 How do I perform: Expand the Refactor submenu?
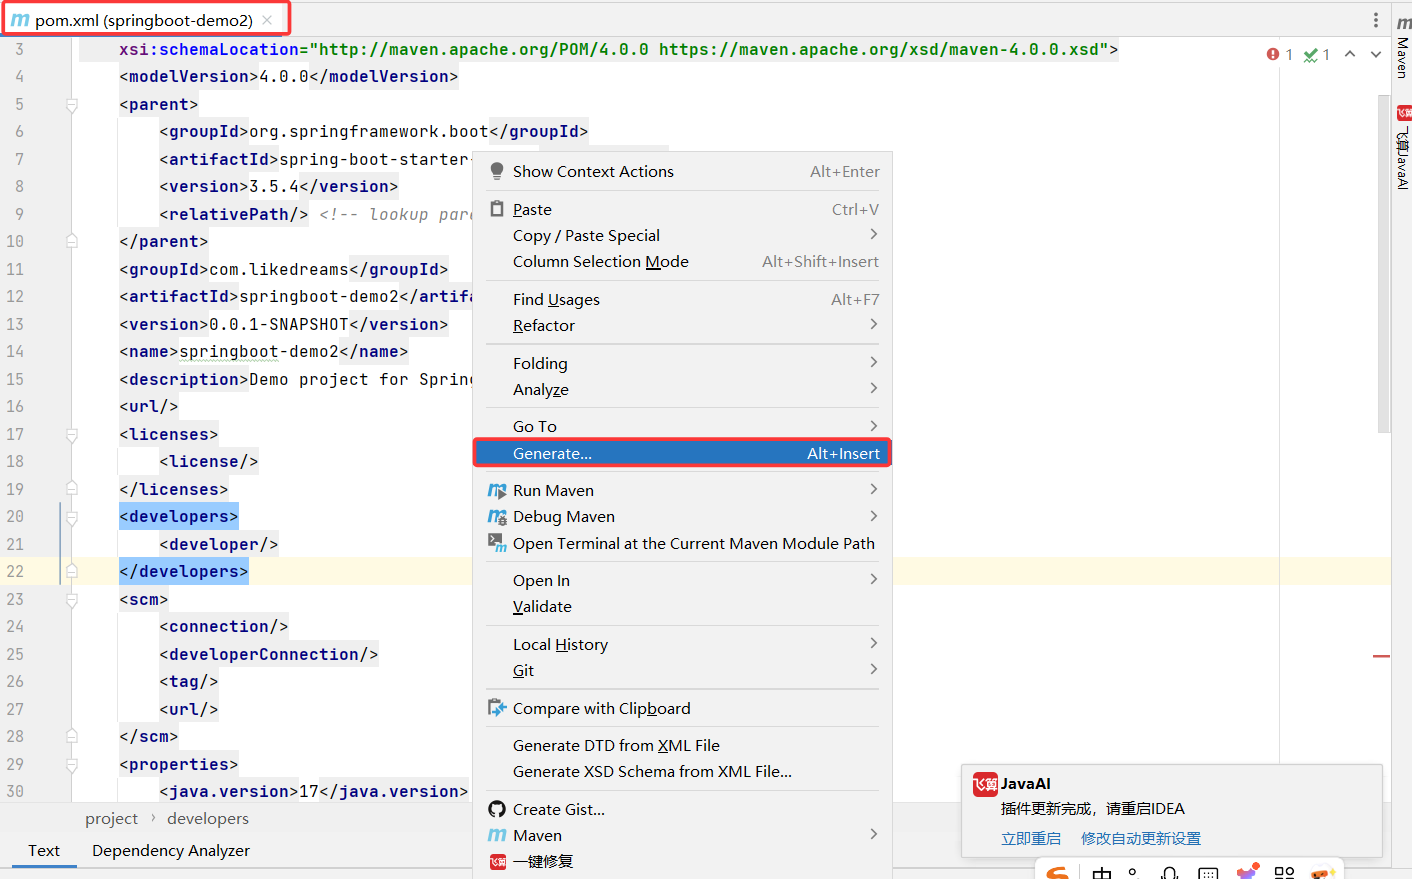682,325
